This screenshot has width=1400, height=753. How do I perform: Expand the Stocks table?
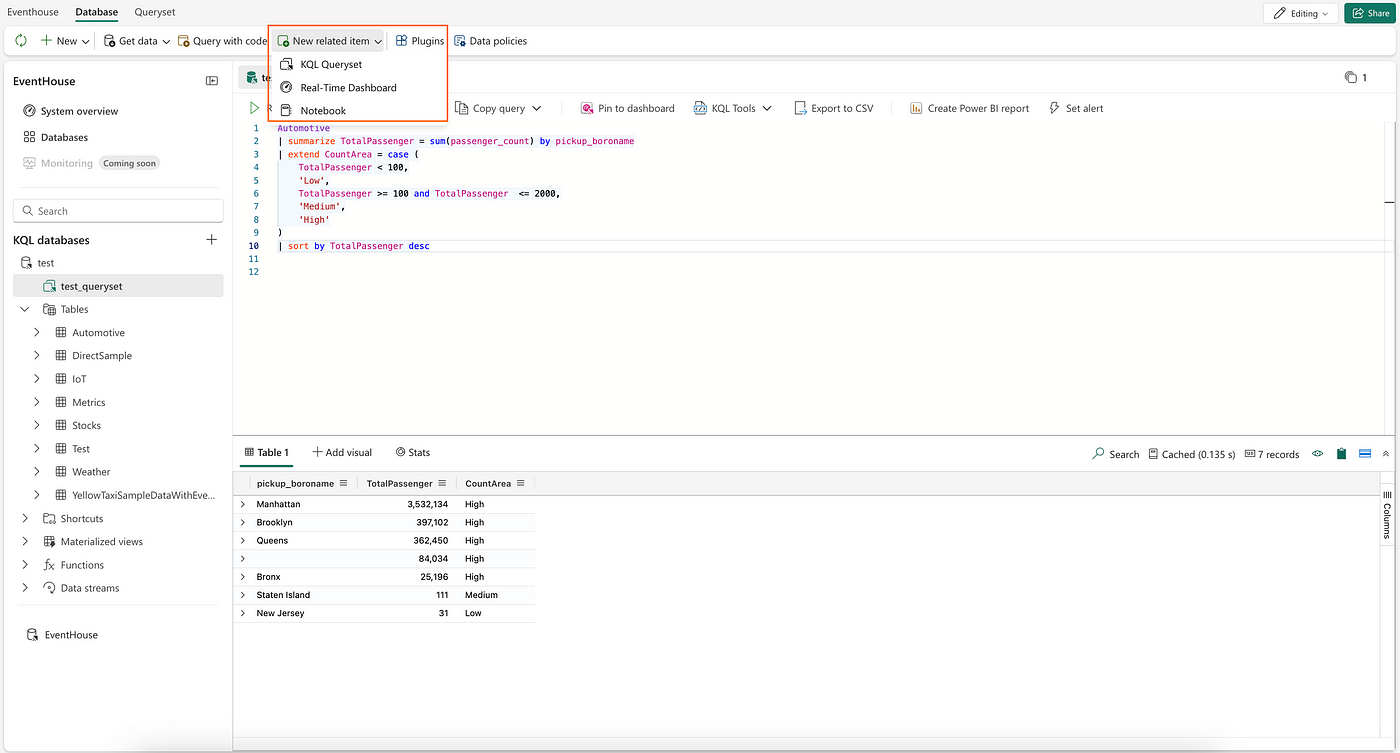coord(37,426)
